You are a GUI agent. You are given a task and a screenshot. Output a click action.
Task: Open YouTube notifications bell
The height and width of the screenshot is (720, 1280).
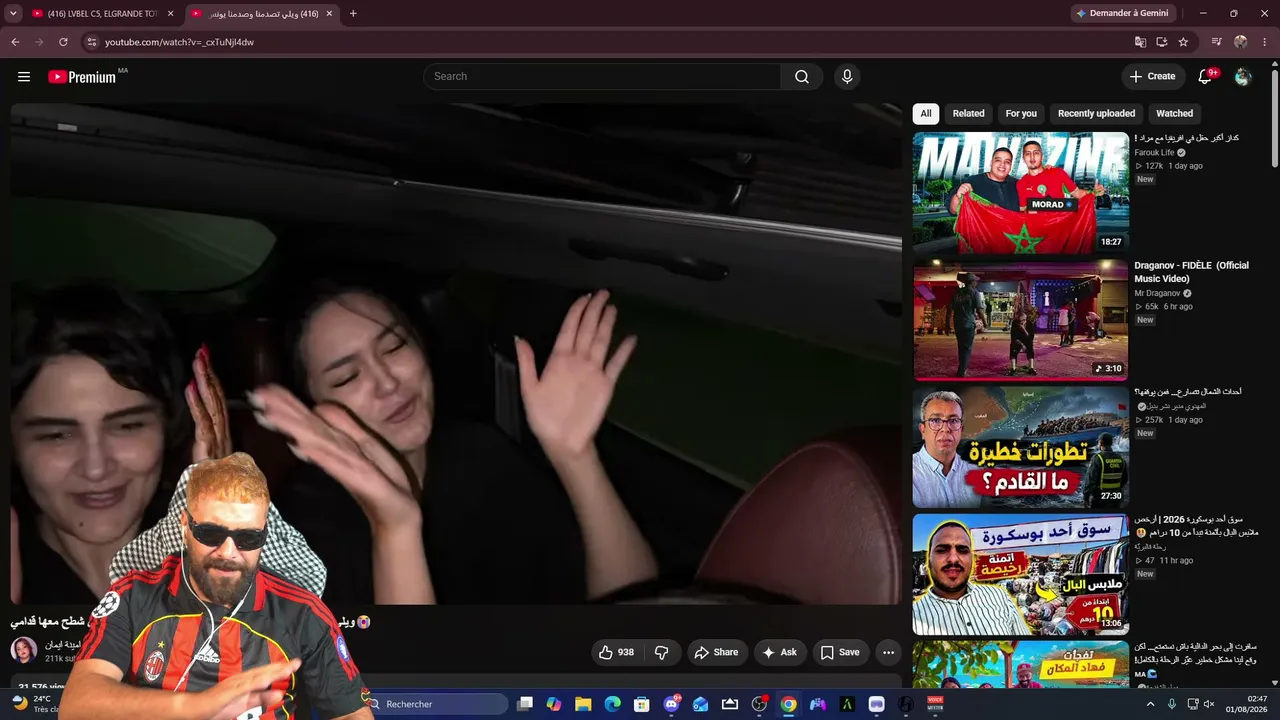pos(1206,77)
